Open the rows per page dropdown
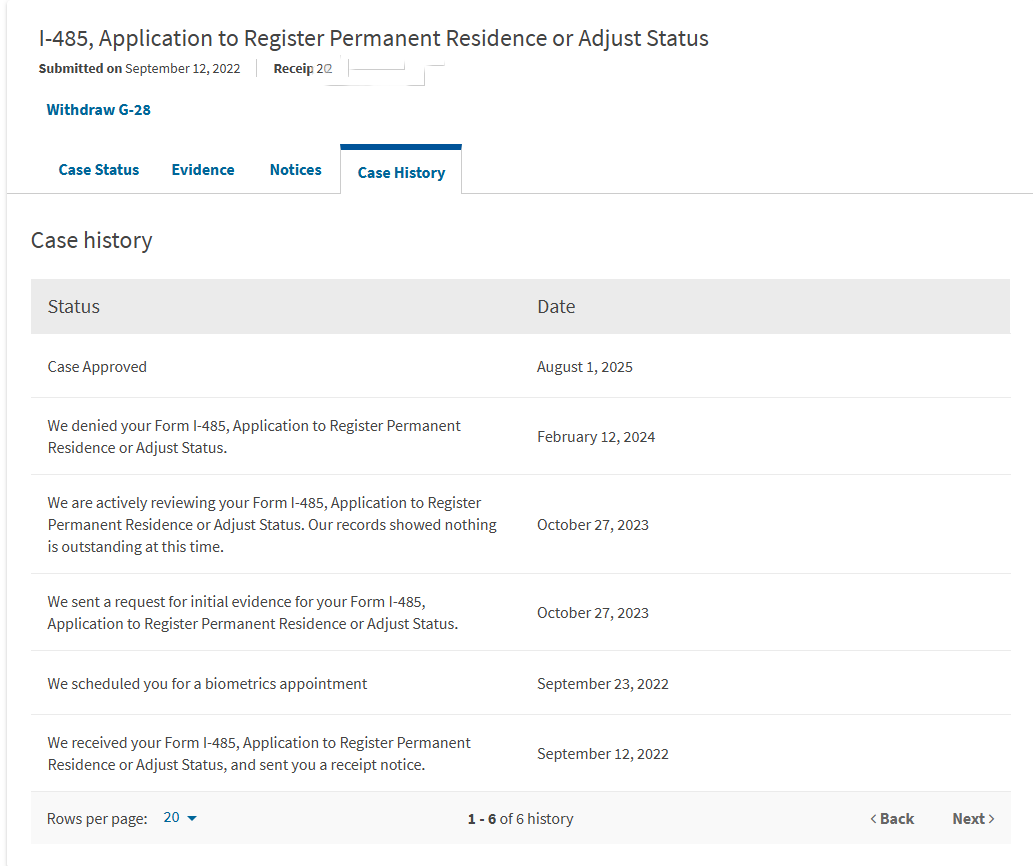This screenshot has height=866, width=1033. coord(180,817)
